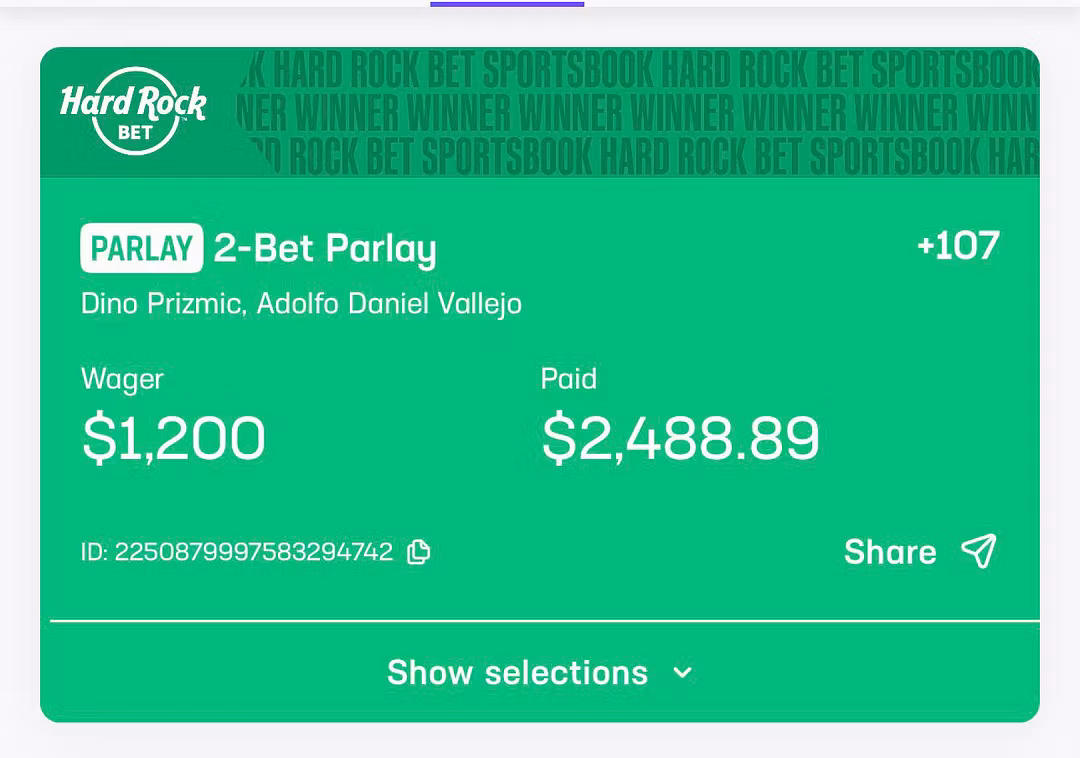Viewport: 1080px width, 758px height.
Task: Click the Paid label
Action: pos(568,379)
